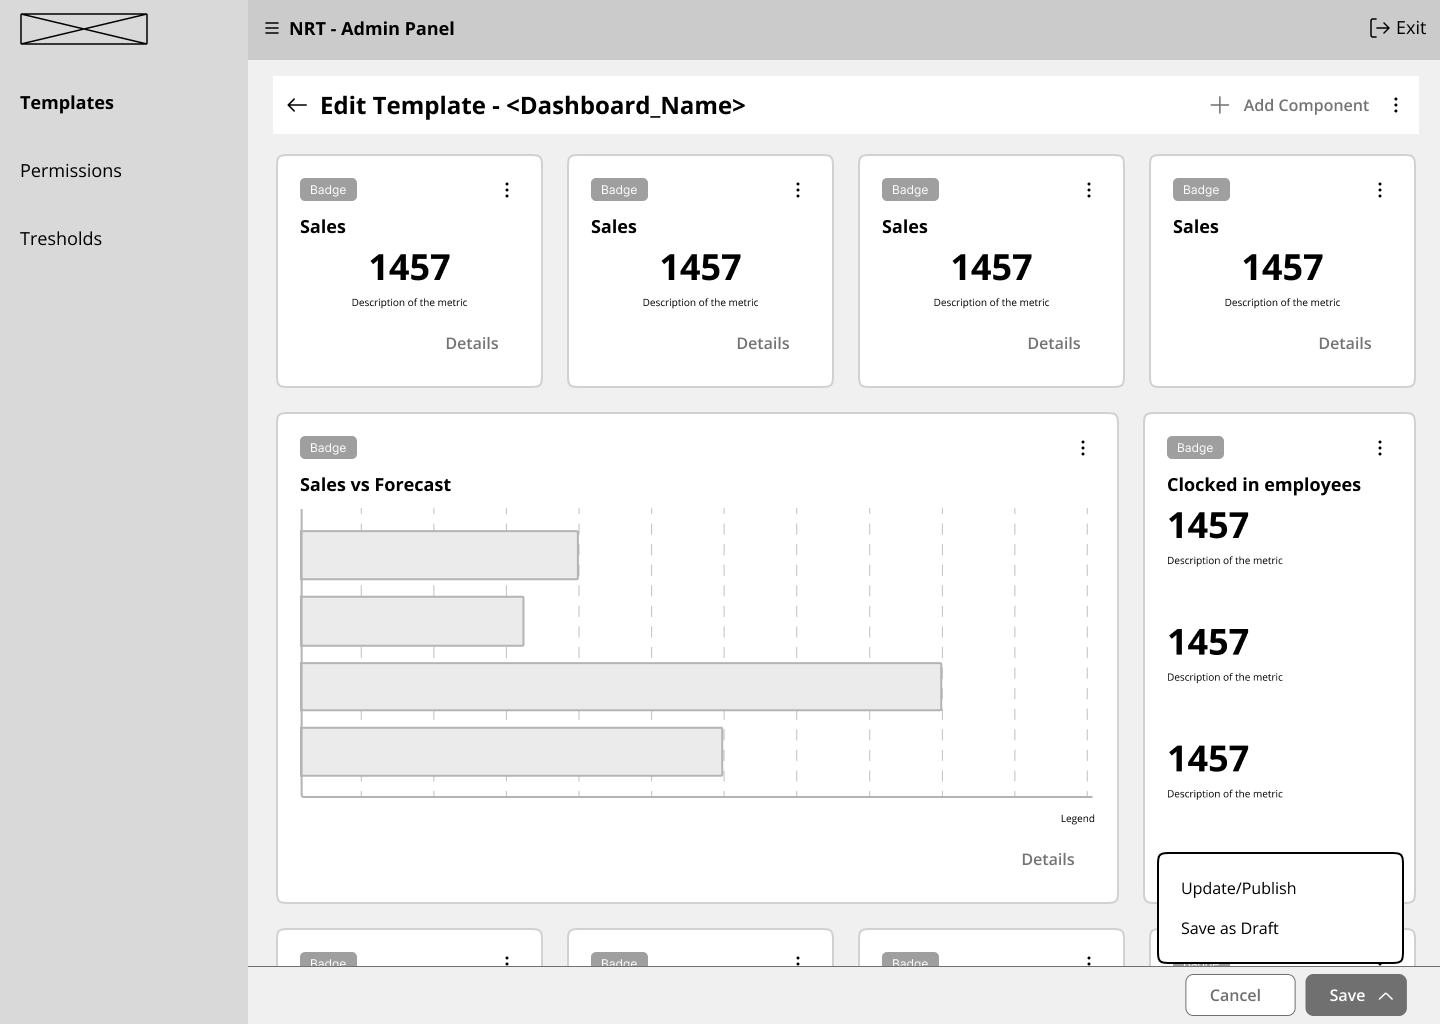This screenshot has height=1024, width=1440.
Task: Click the back arrow beside Edit Template
Action: (x=297, y=106)
